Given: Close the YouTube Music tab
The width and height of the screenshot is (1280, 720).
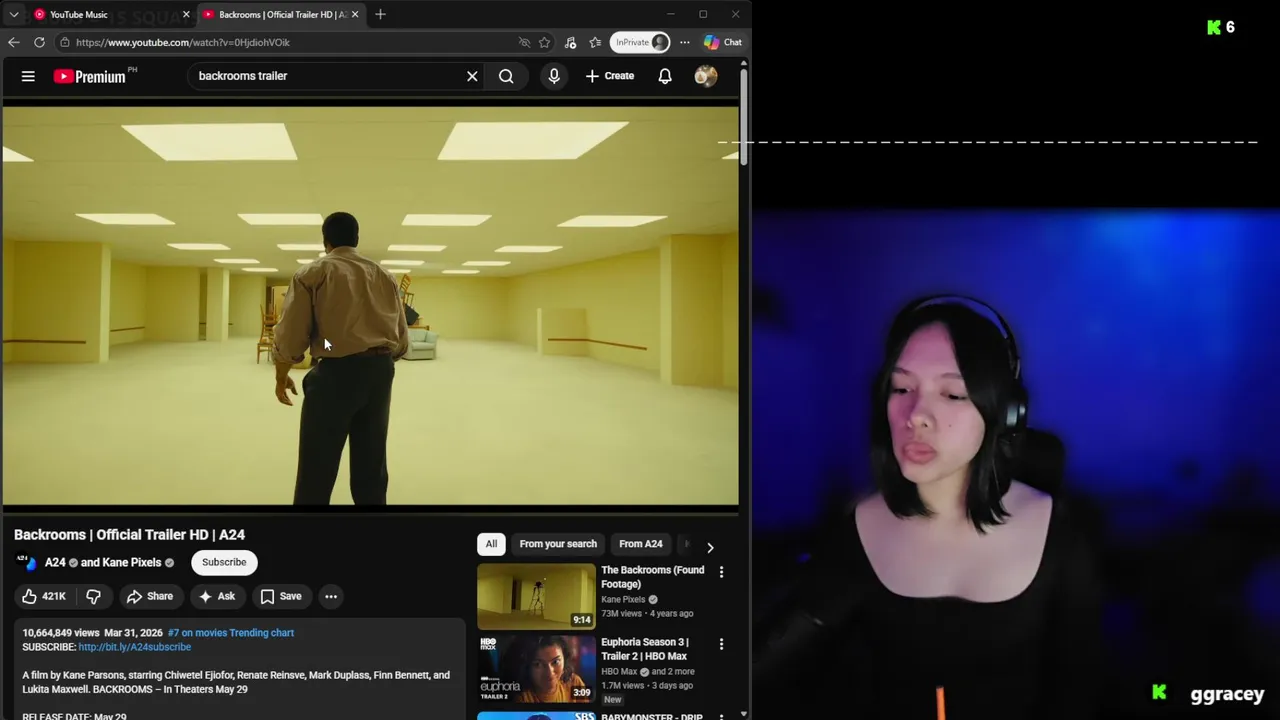Looking at the screenshot, I should [x=185, y=14].
